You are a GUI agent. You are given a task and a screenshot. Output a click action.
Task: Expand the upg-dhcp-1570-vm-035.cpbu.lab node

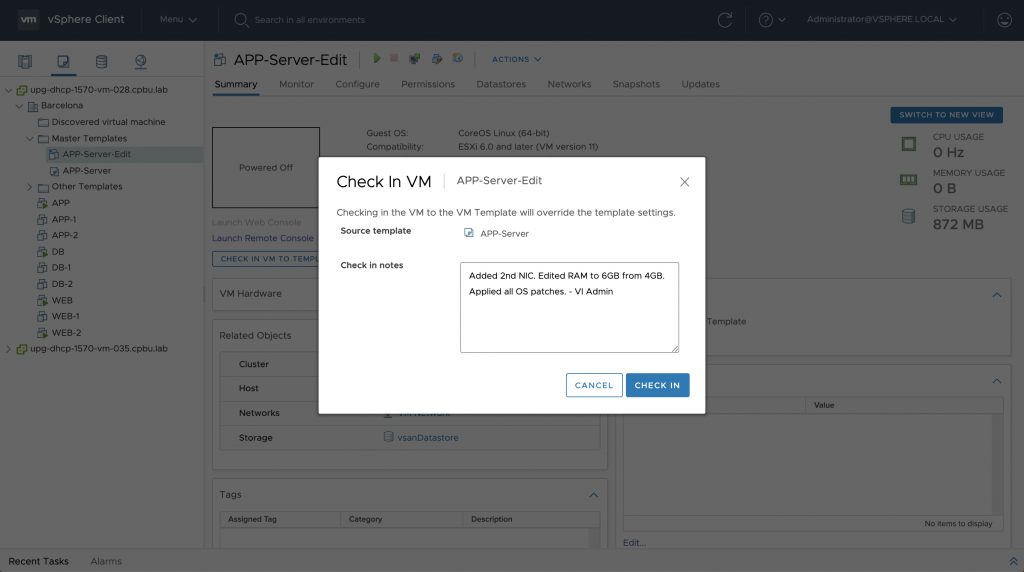[x=8, y=349]
